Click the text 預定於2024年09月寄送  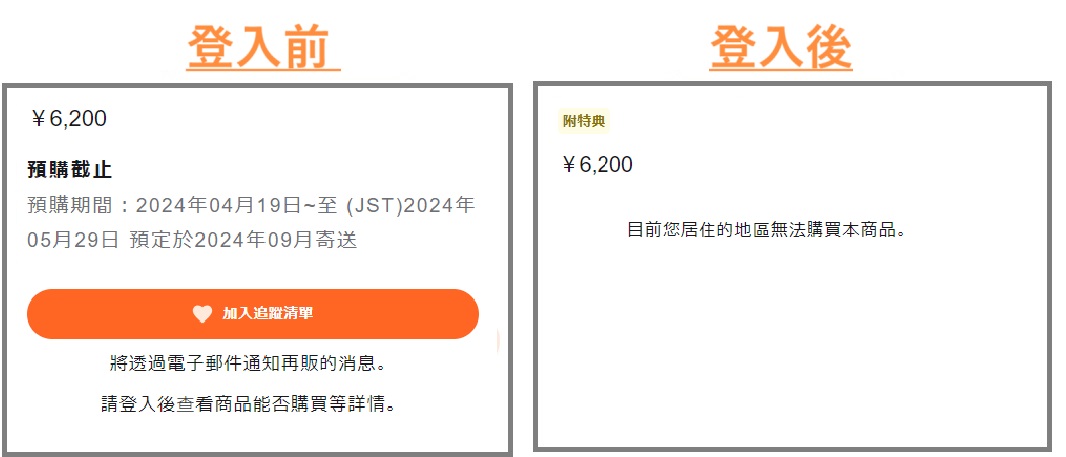click(x=243, y=240)
